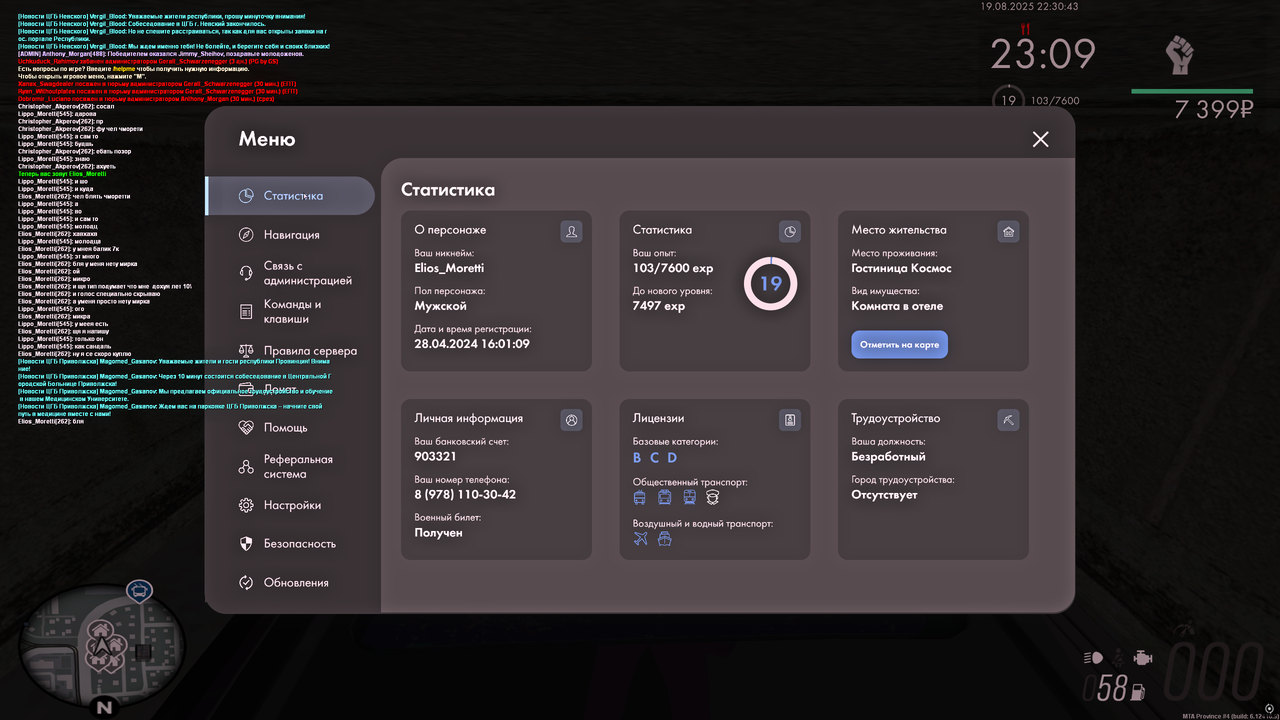
Task: Open the Навигация menu section
Action: 290,235
